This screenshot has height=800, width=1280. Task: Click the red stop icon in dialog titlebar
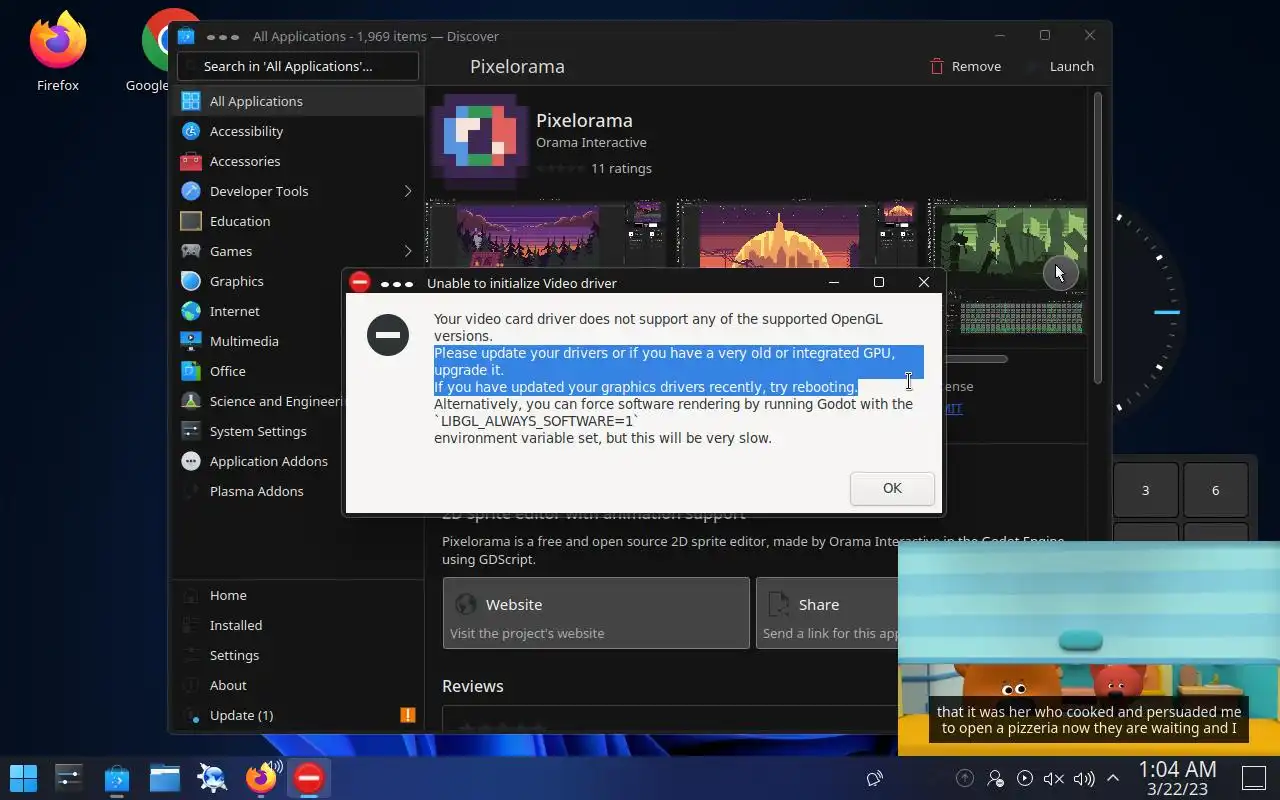click(360, 282)
